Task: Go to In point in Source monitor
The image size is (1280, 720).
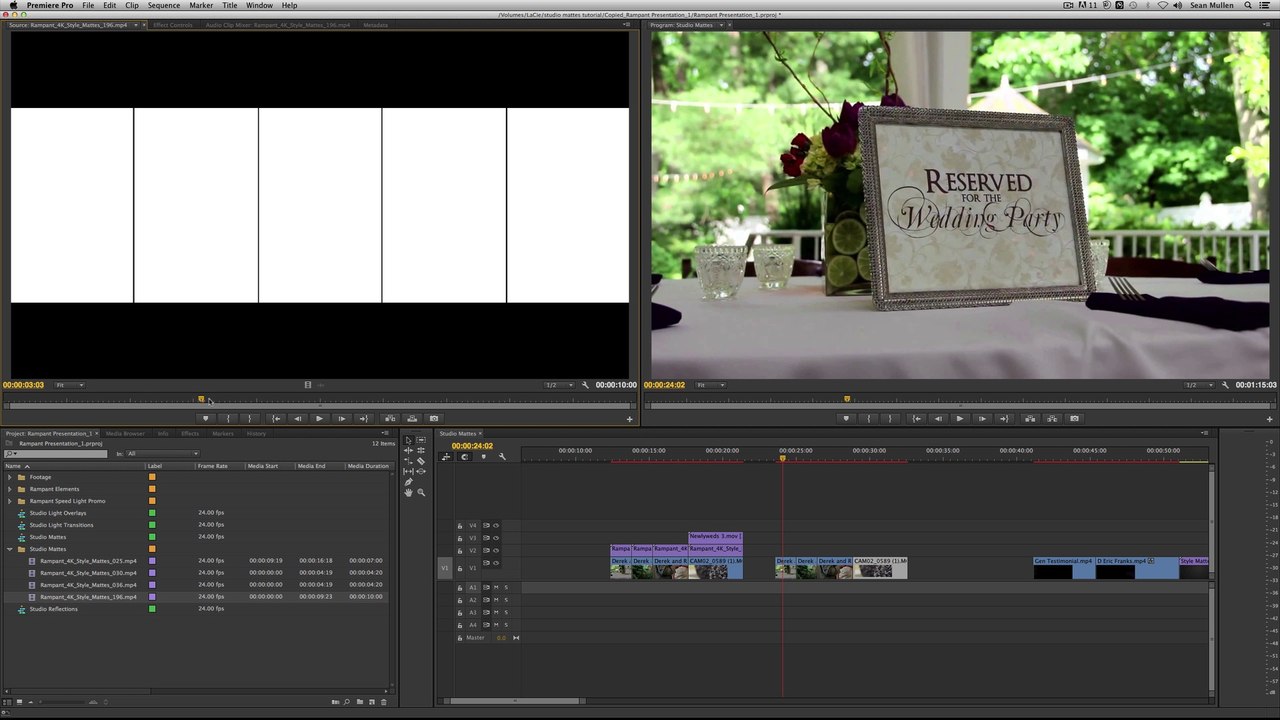Action: pos(275,418)
